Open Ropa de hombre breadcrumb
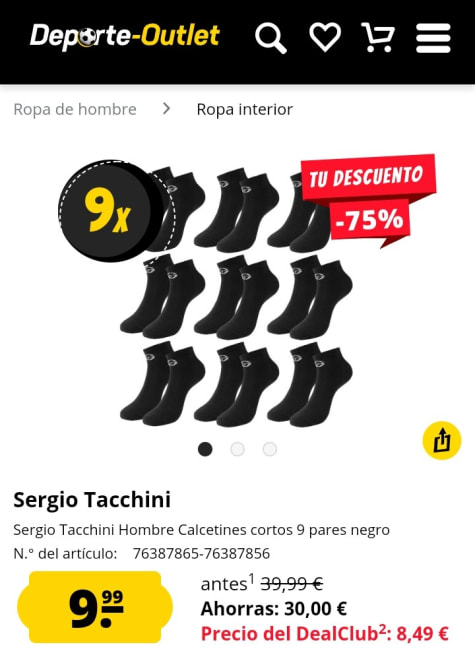 point(75,110)
